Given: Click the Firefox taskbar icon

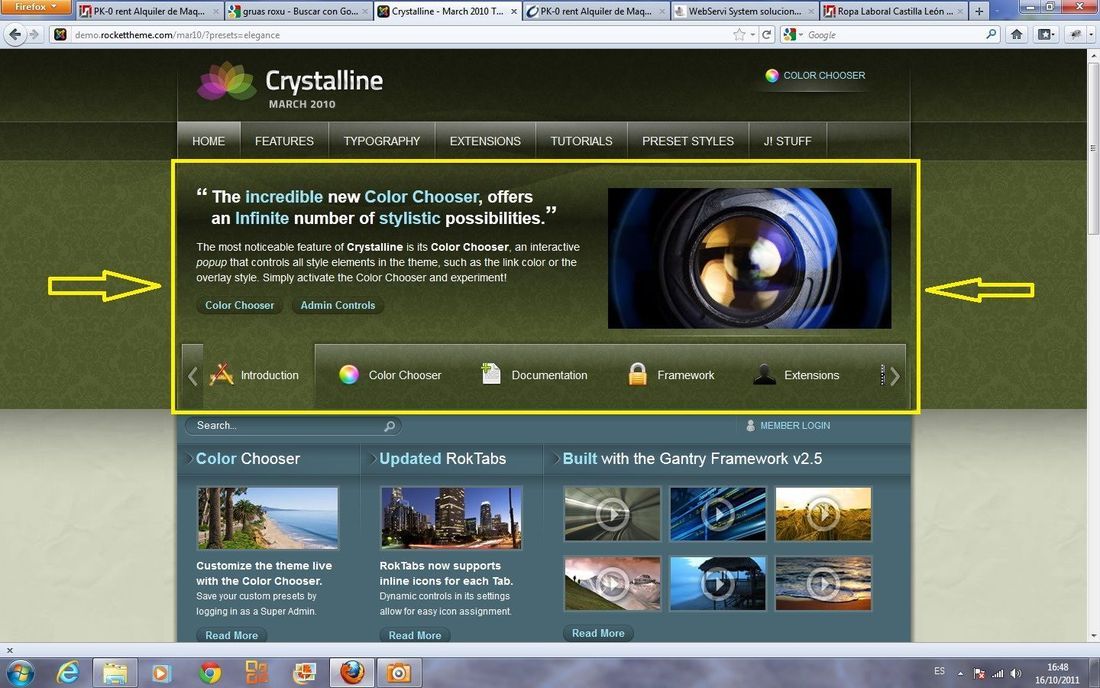Looking at the screenshot, I should point(352,673).
